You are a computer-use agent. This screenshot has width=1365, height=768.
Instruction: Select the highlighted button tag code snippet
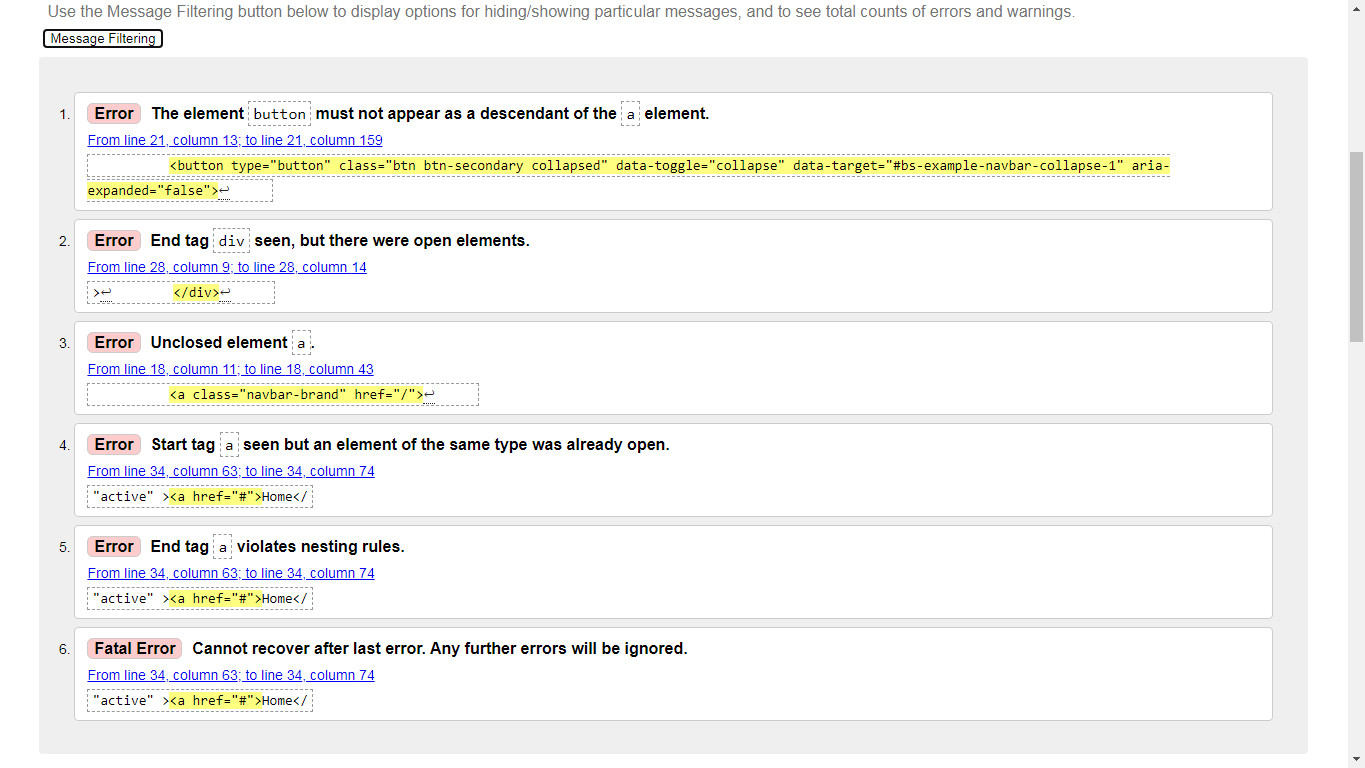628,165
